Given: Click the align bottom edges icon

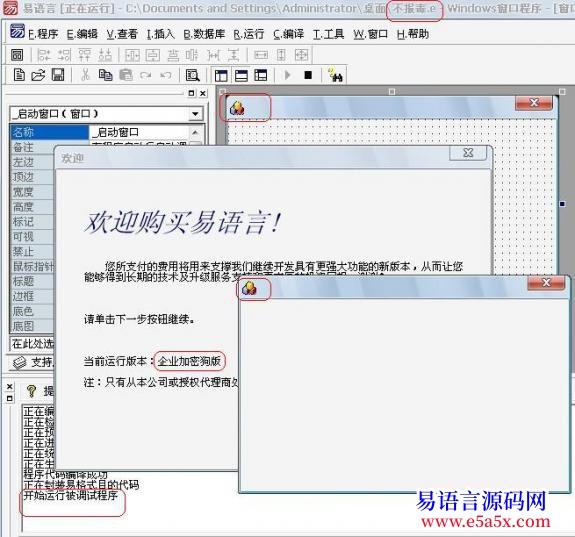Looking at the screenshot, I should pyautogui.click(x=105, y=55).
